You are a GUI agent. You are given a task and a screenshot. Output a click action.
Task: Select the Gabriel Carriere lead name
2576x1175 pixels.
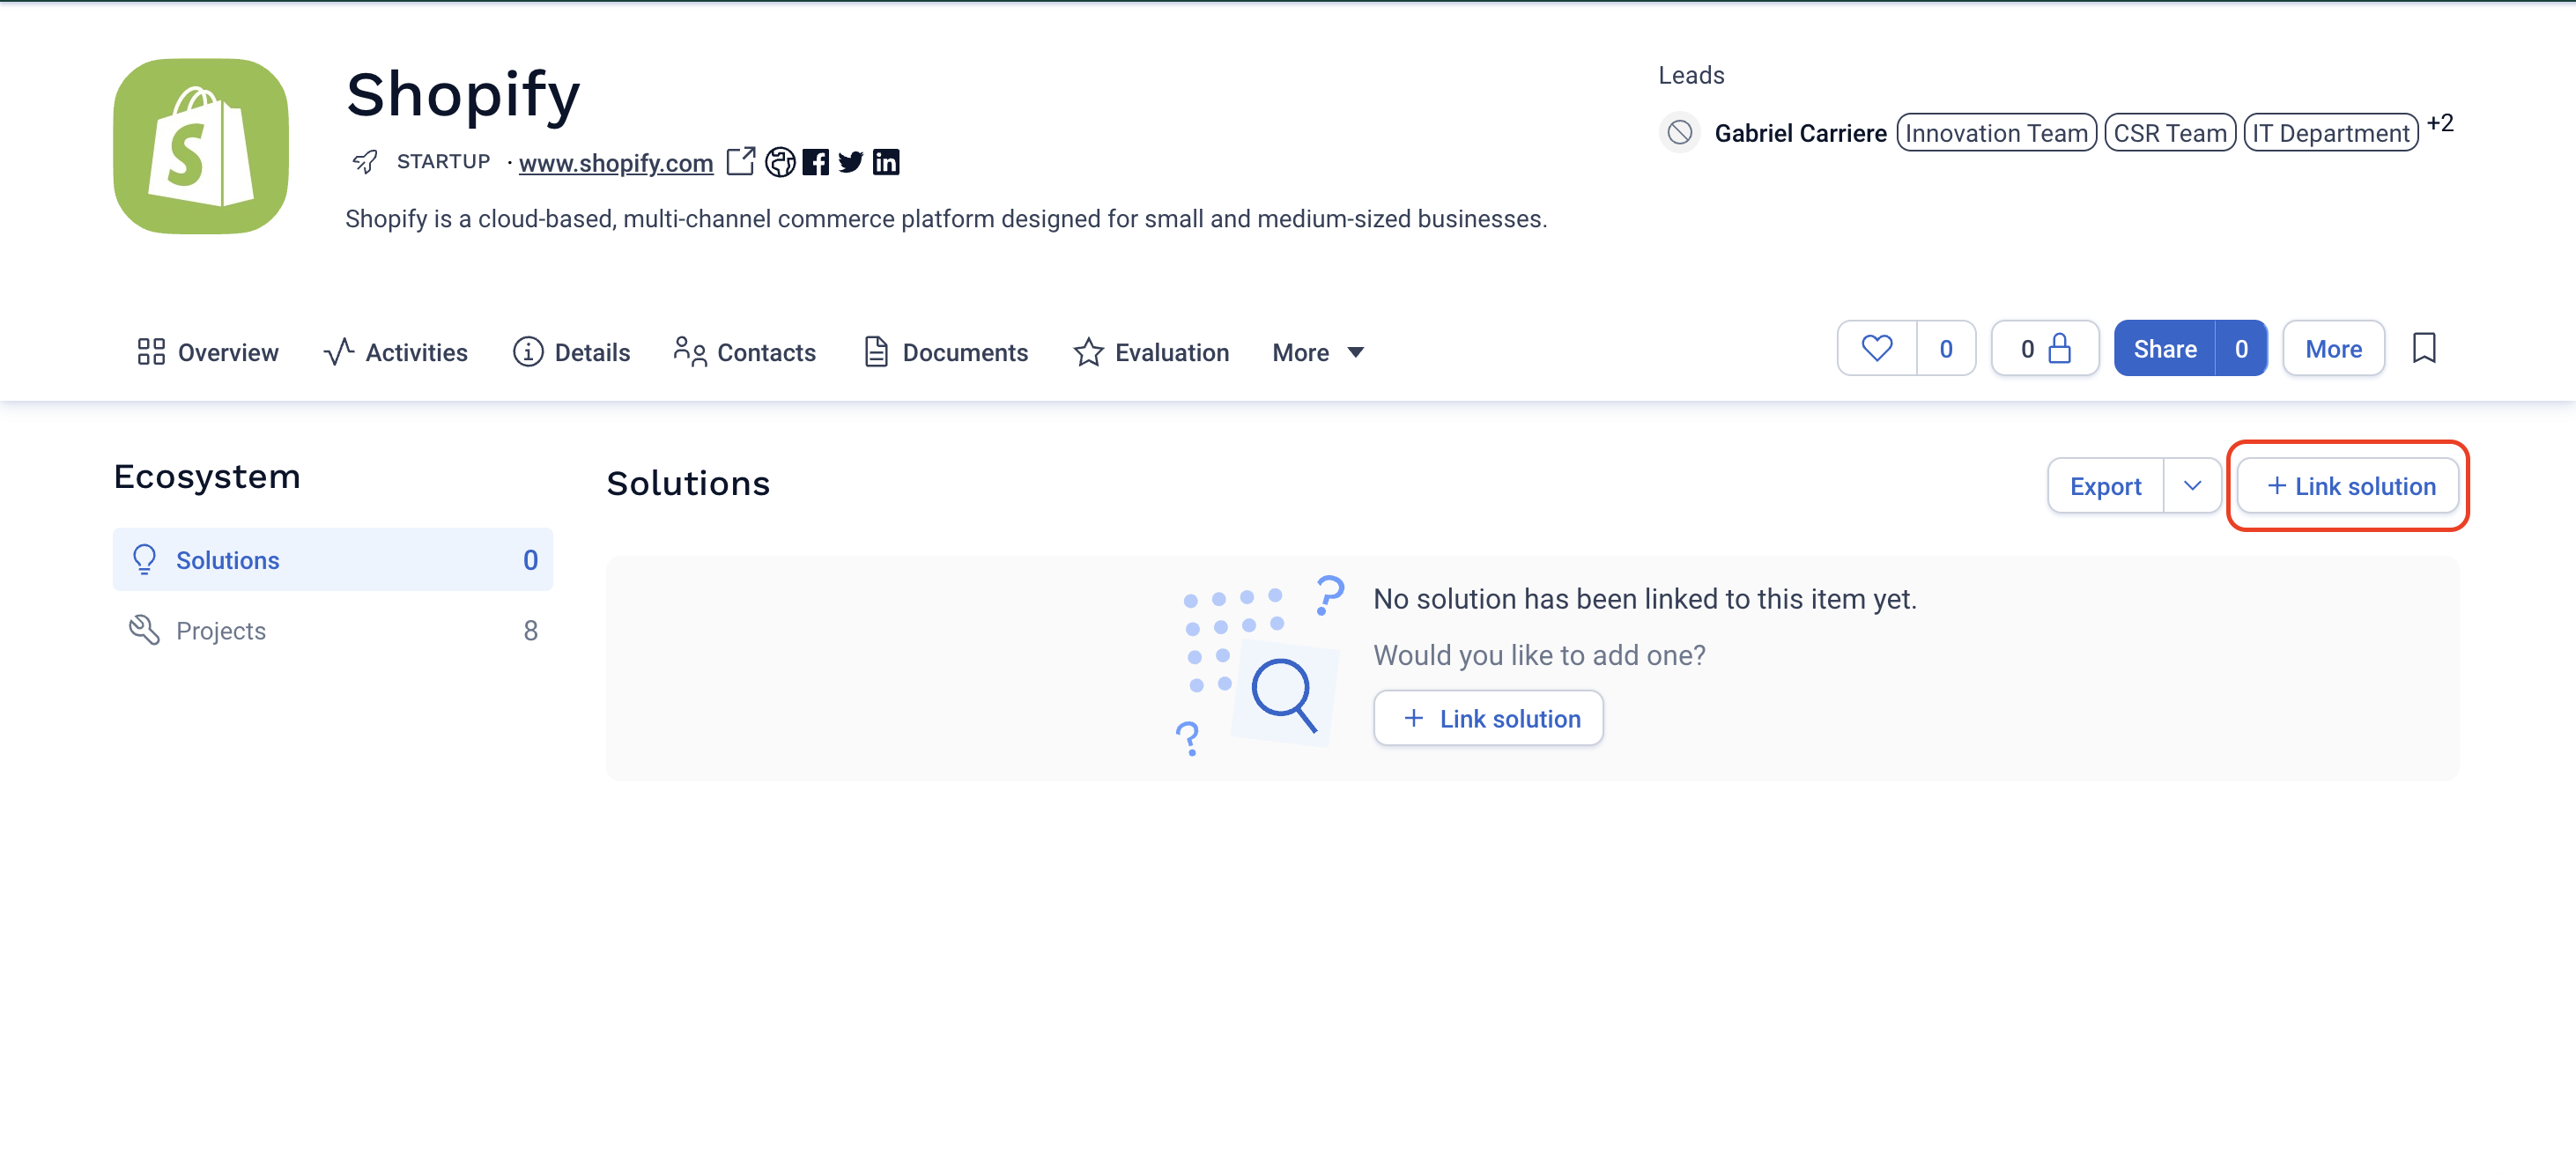click(x=1801, y=133)
